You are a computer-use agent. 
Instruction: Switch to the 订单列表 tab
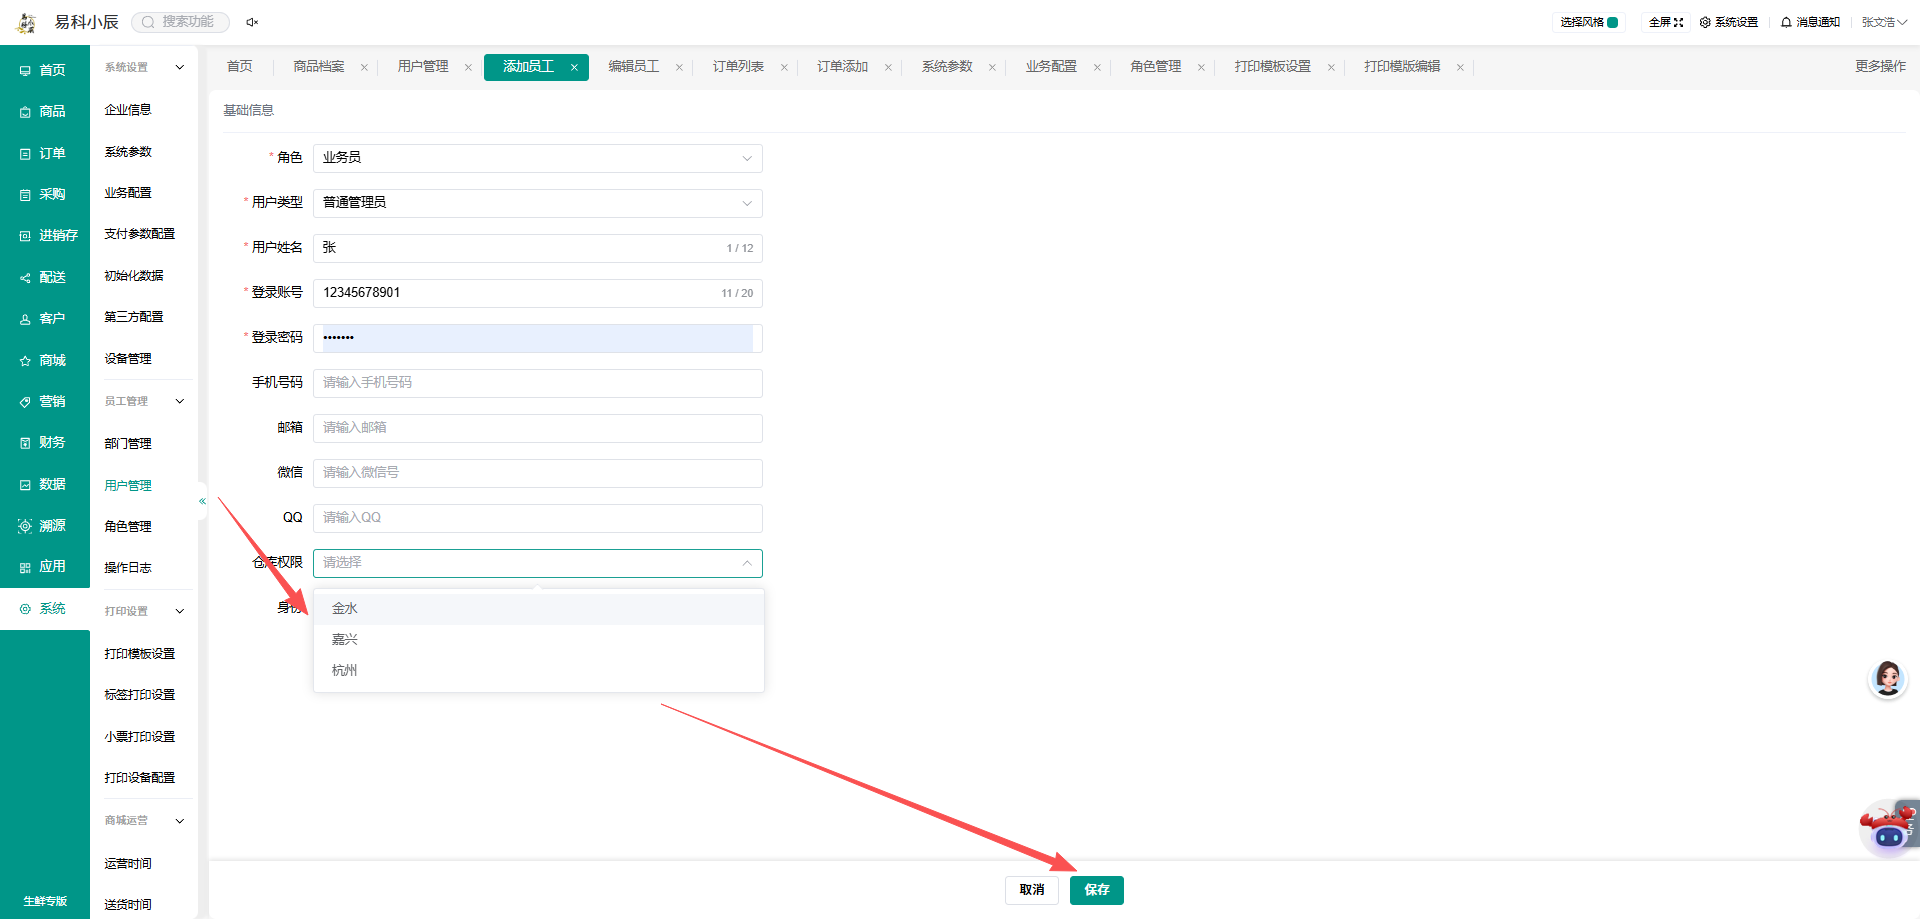tap(738, 67)
